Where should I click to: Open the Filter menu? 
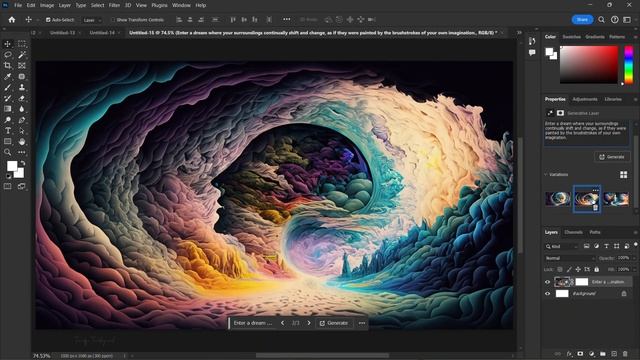point(114,5)
